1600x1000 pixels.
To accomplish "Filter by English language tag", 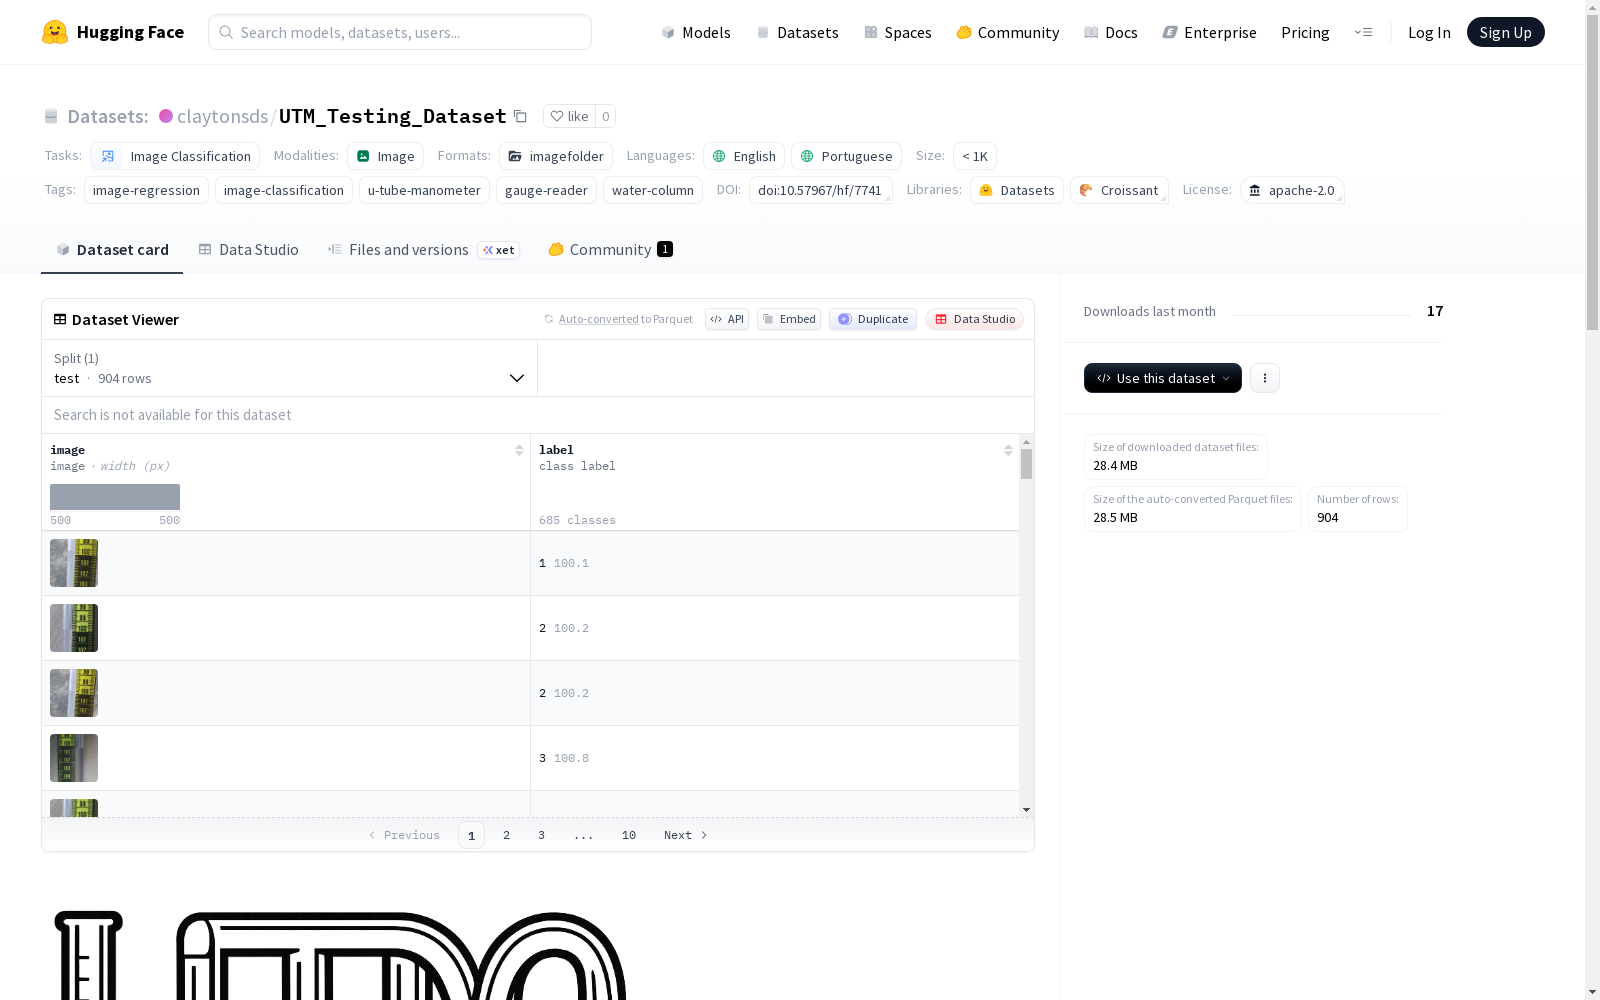I will coord(744,156).
